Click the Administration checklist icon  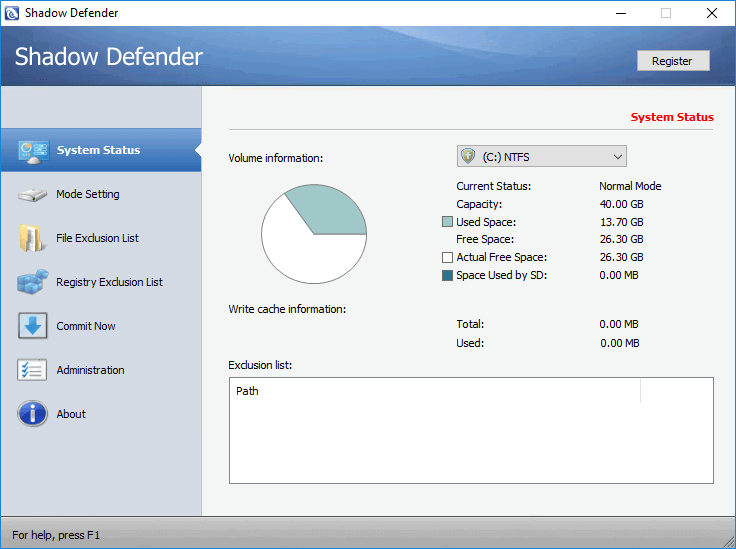32,370
